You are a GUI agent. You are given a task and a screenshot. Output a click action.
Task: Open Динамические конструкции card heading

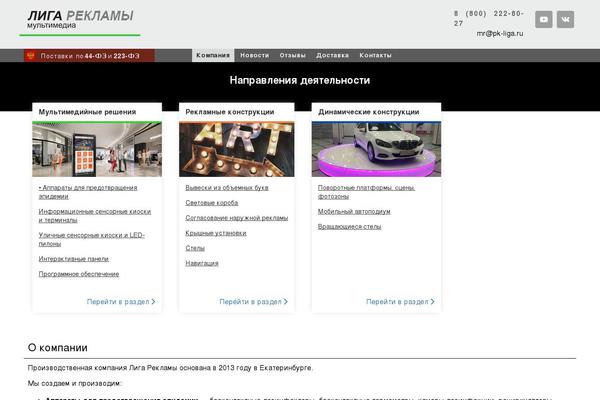(368, 112)
